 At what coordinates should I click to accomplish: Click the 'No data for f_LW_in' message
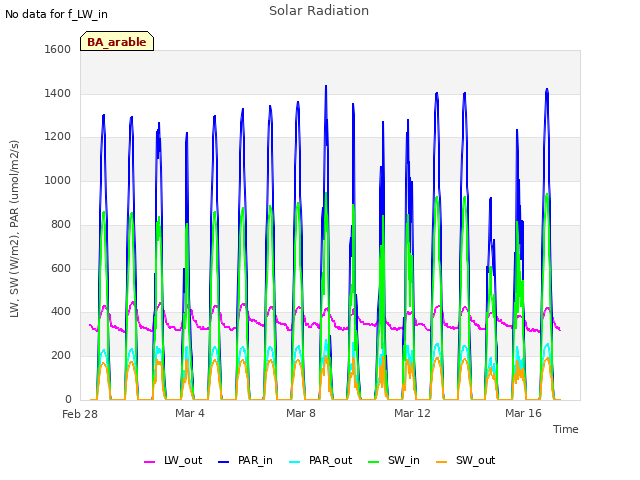pyautogui.click(x=56, y=14)
